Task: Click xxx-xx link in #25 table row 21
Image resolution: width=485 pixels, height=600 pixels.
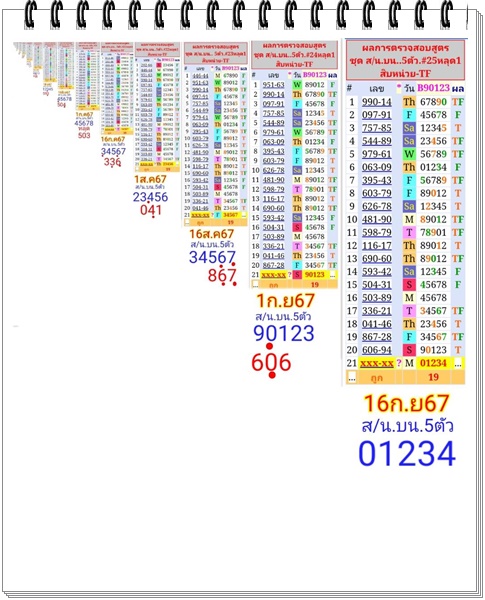Action: 377,363
